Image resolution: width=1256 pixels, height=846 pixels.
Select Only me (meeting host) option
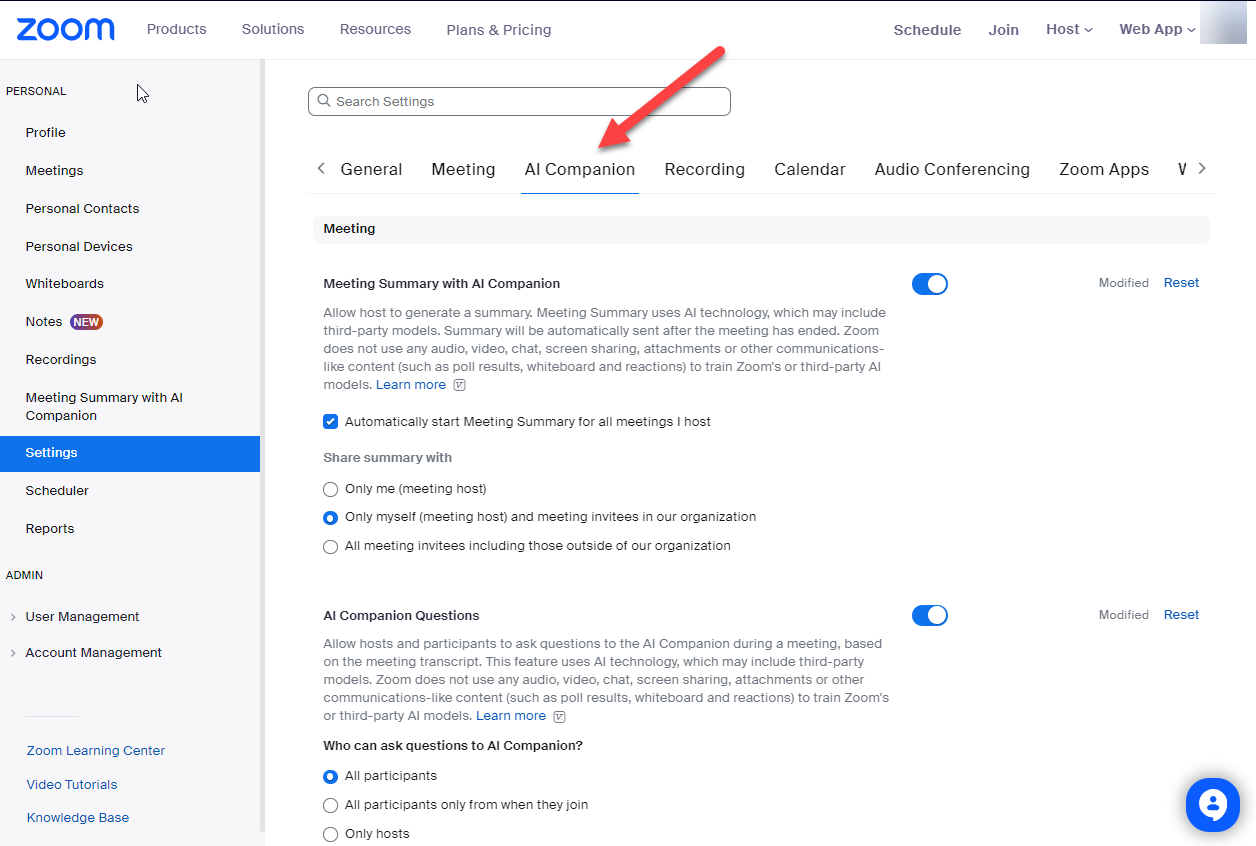tap(331, 489)
